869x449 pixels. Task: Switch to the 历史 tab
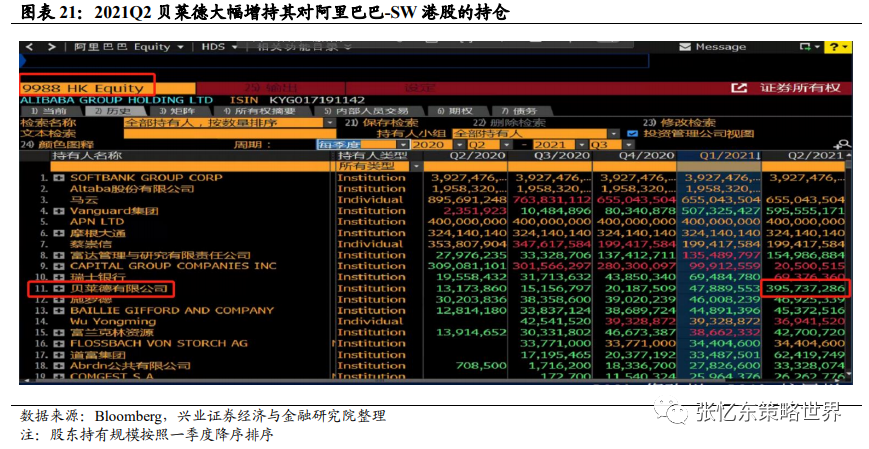coord(112,111)
